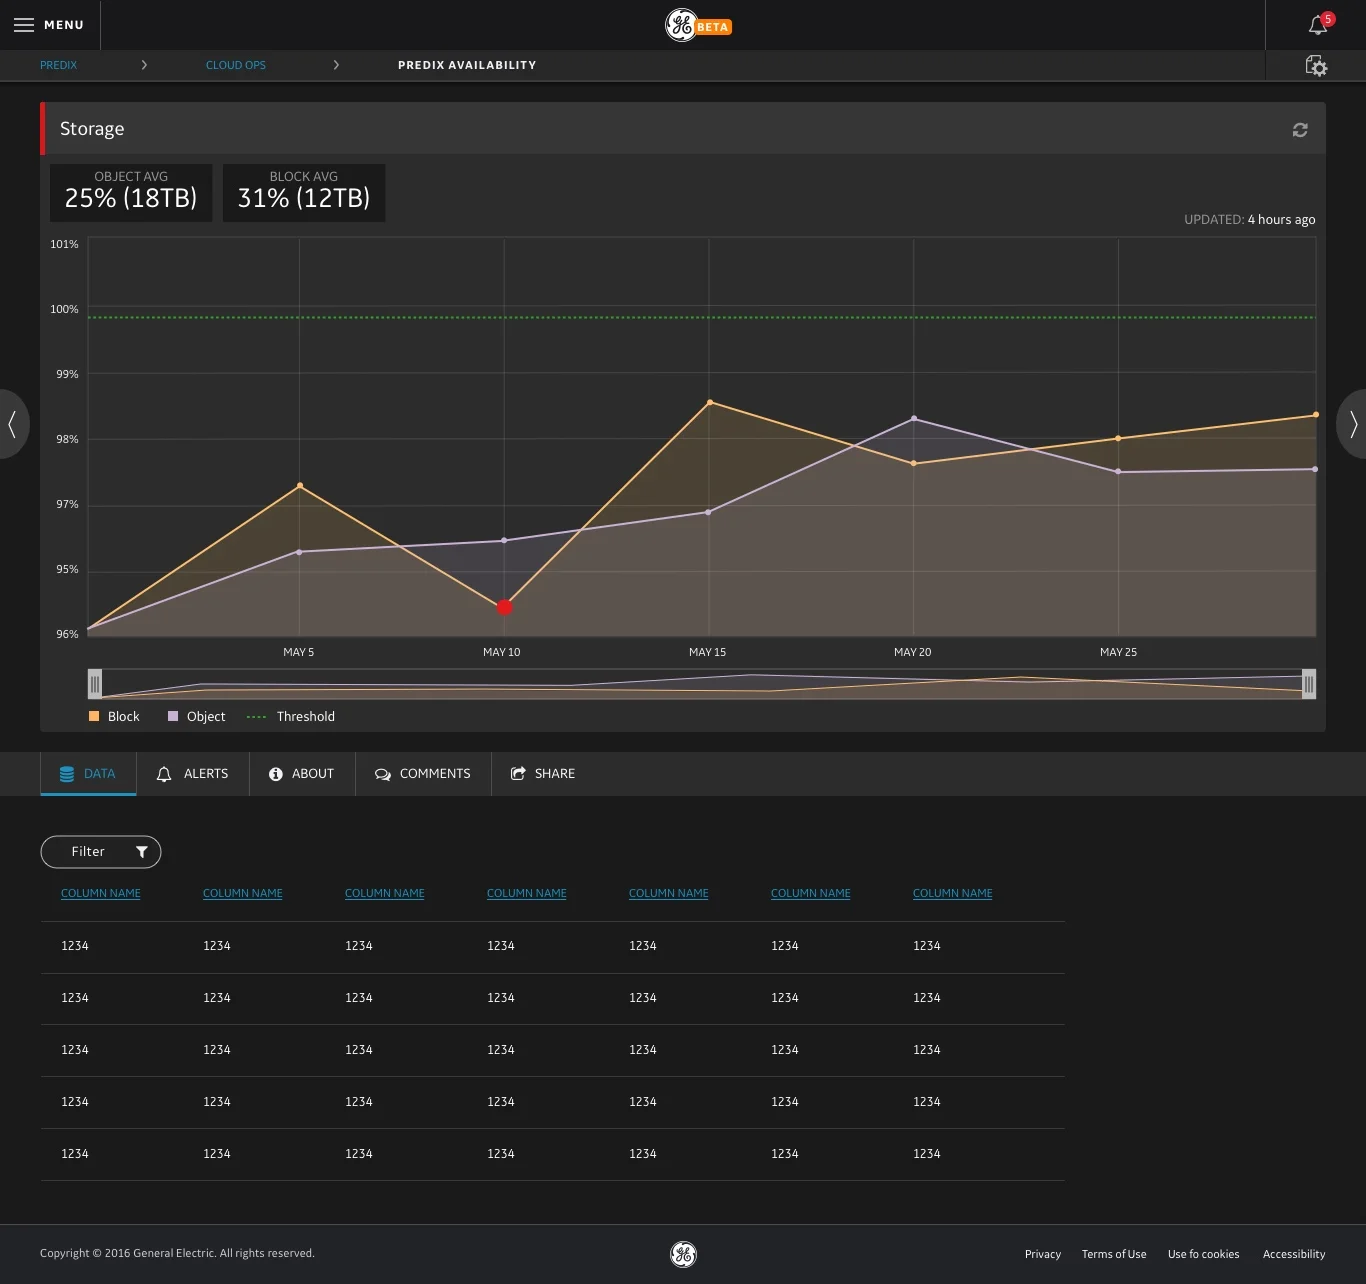Switch to the COMMENTS tab

click(423, 774)
